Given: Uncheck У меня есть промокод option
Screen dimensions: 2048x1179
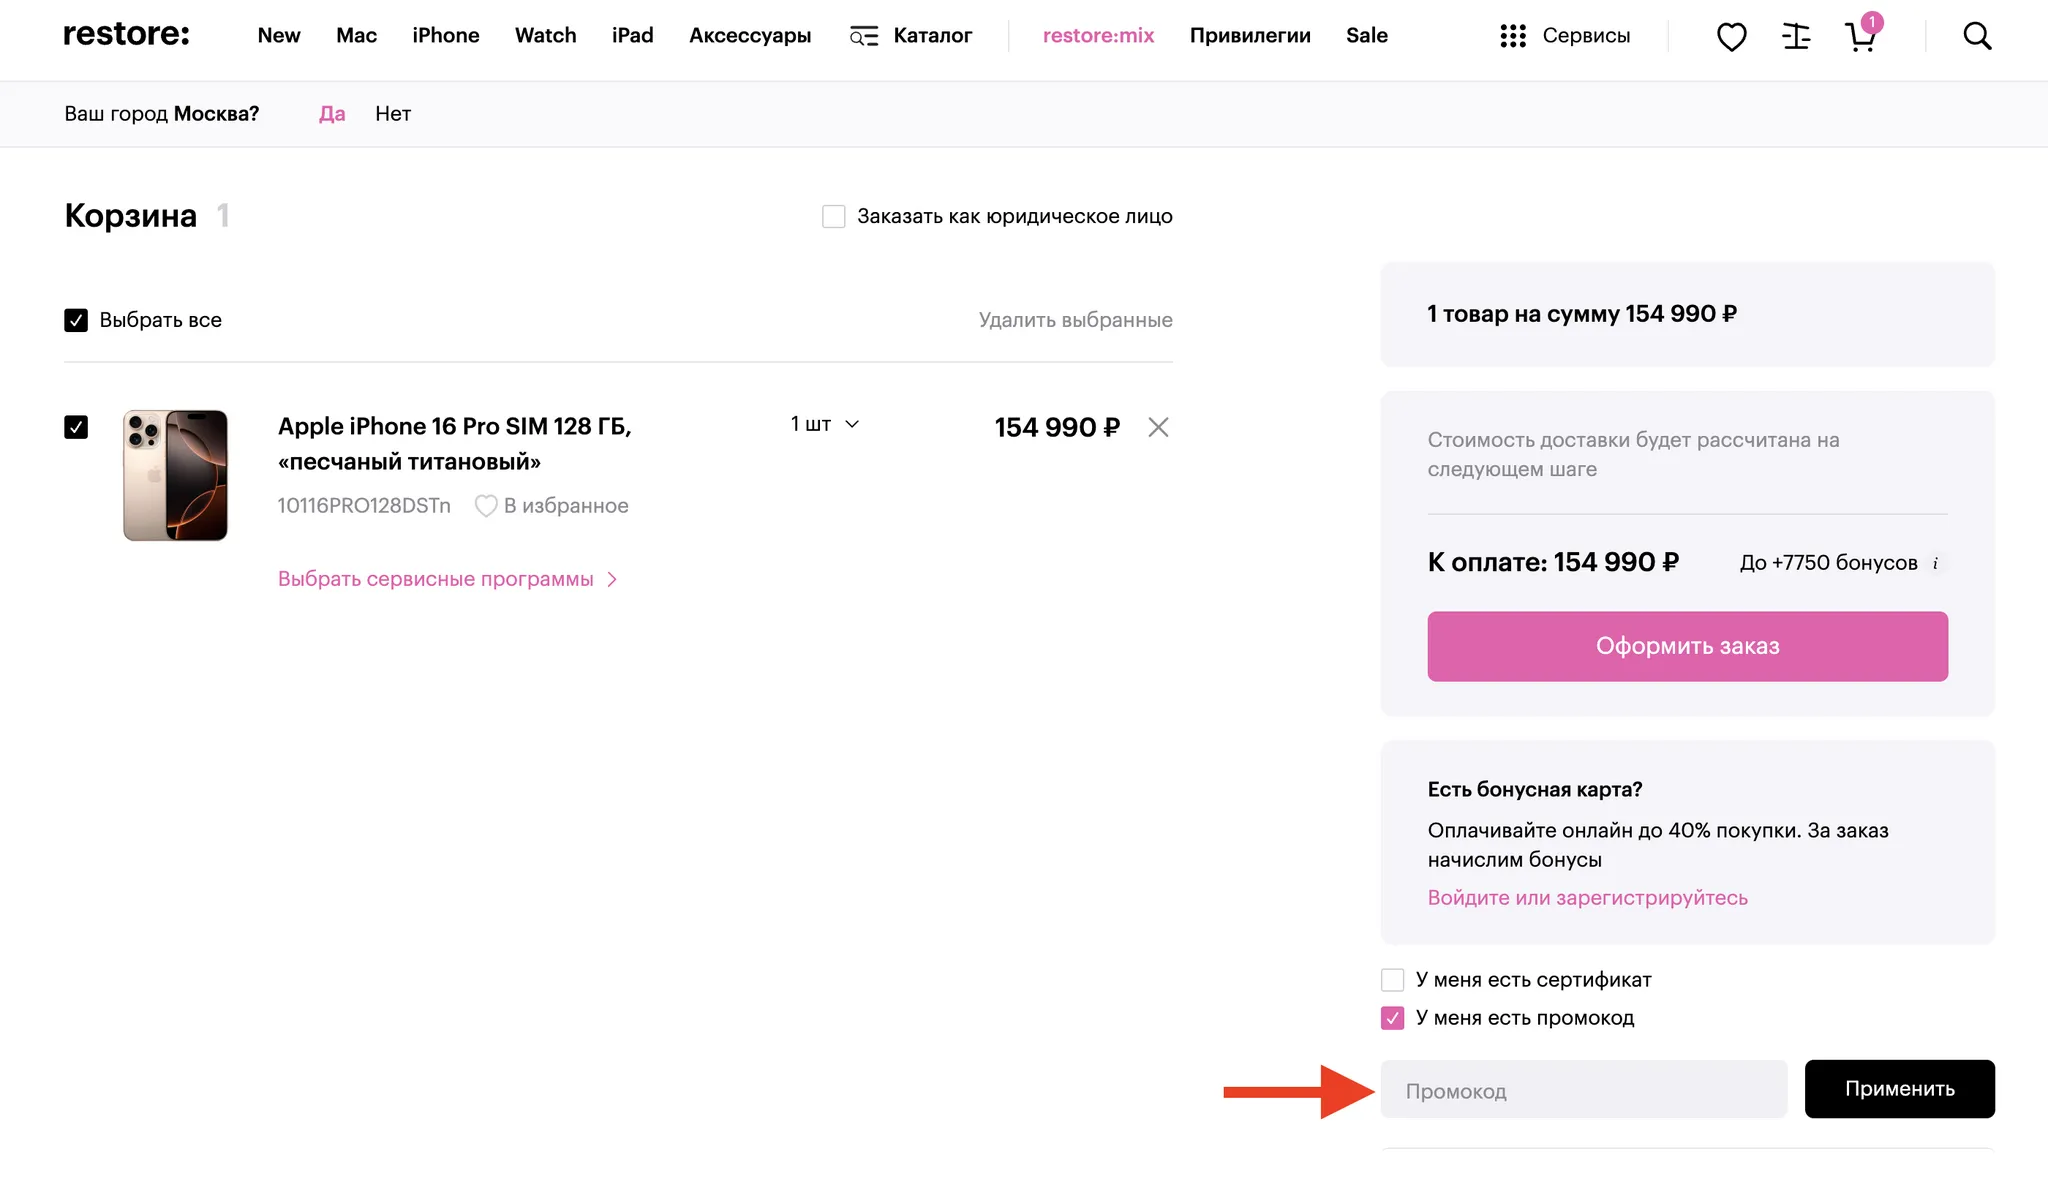Looking at the screenshot, I should pos(1392,1018).
